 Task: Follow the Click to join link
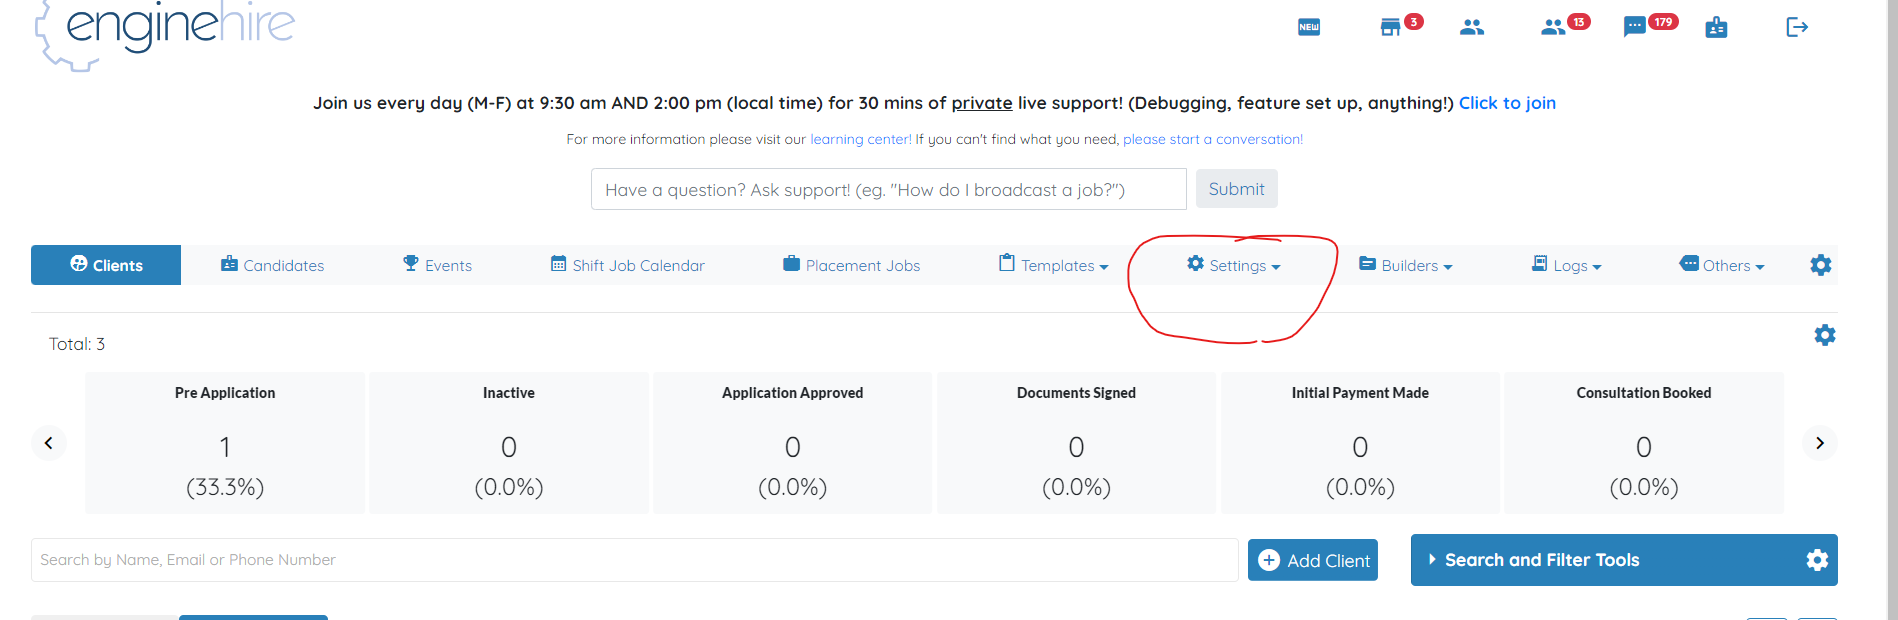point(1507,103)
